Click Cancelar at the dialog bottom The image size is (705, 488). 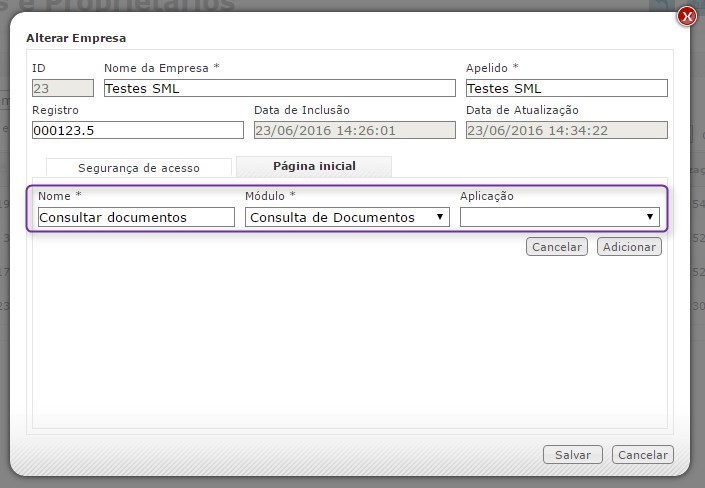(642, 455)
